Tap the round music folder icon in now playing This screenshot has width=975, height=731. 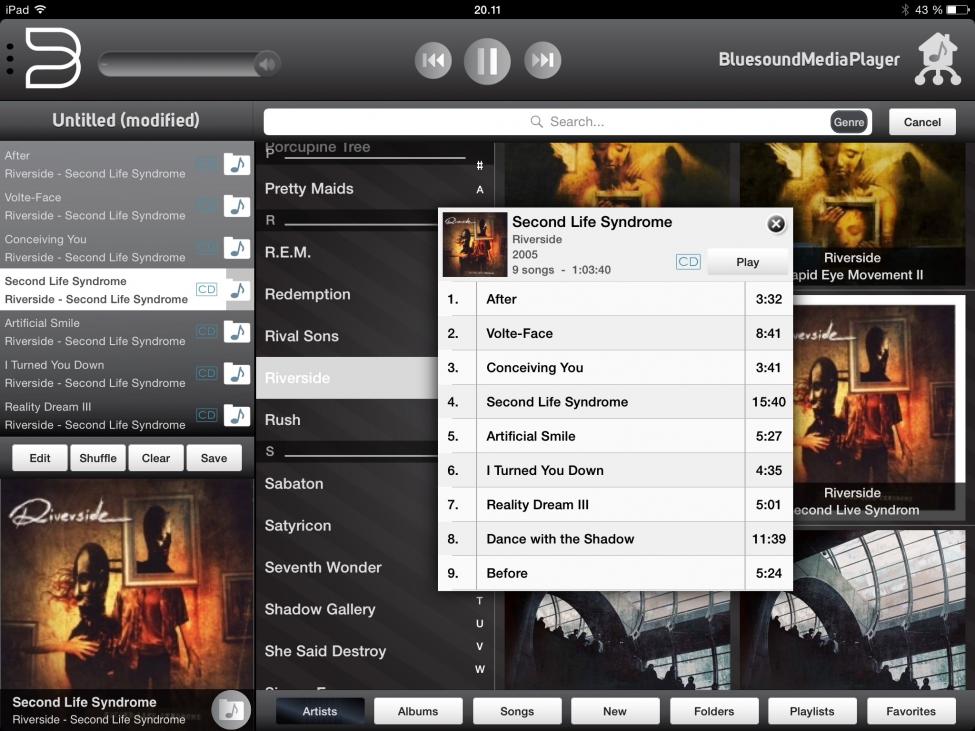pos(231,709)
